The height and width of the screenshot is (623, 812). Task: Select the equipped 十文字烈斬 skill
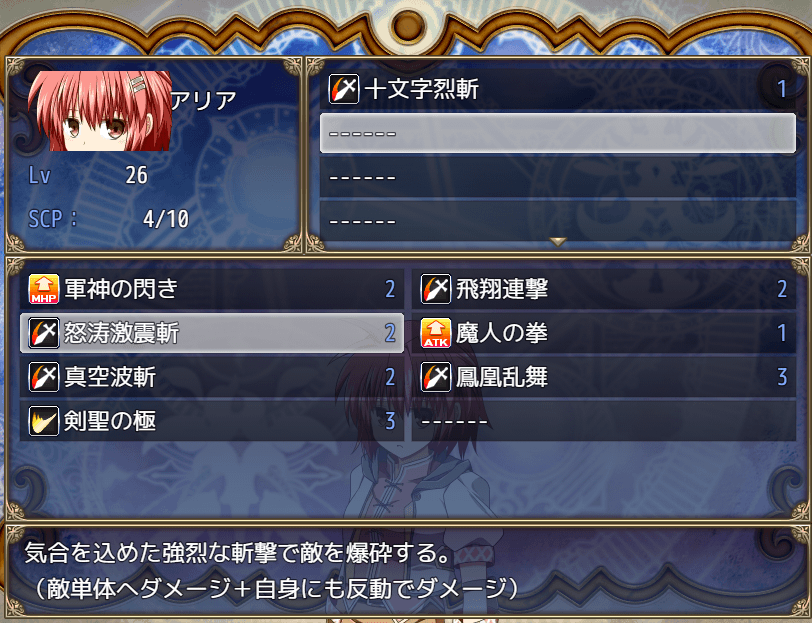point(558,89)
